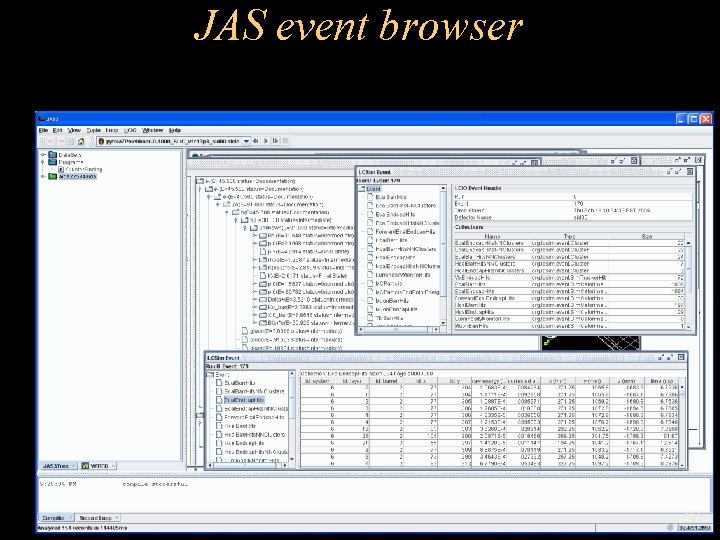Collapse the Z0 node in MC particle tree
720x540 pixels.
(218, 204)
